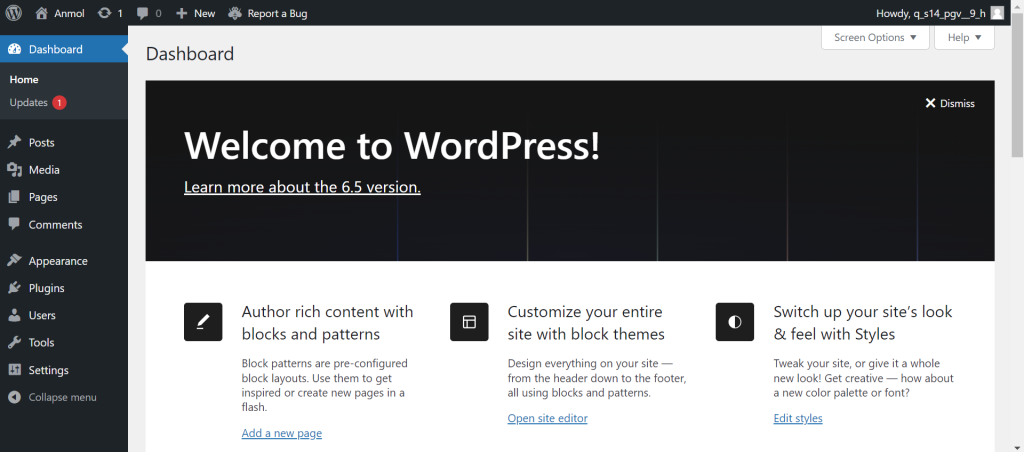
Task: Click the plus icon next to New
Action: (x=182, y=13)
